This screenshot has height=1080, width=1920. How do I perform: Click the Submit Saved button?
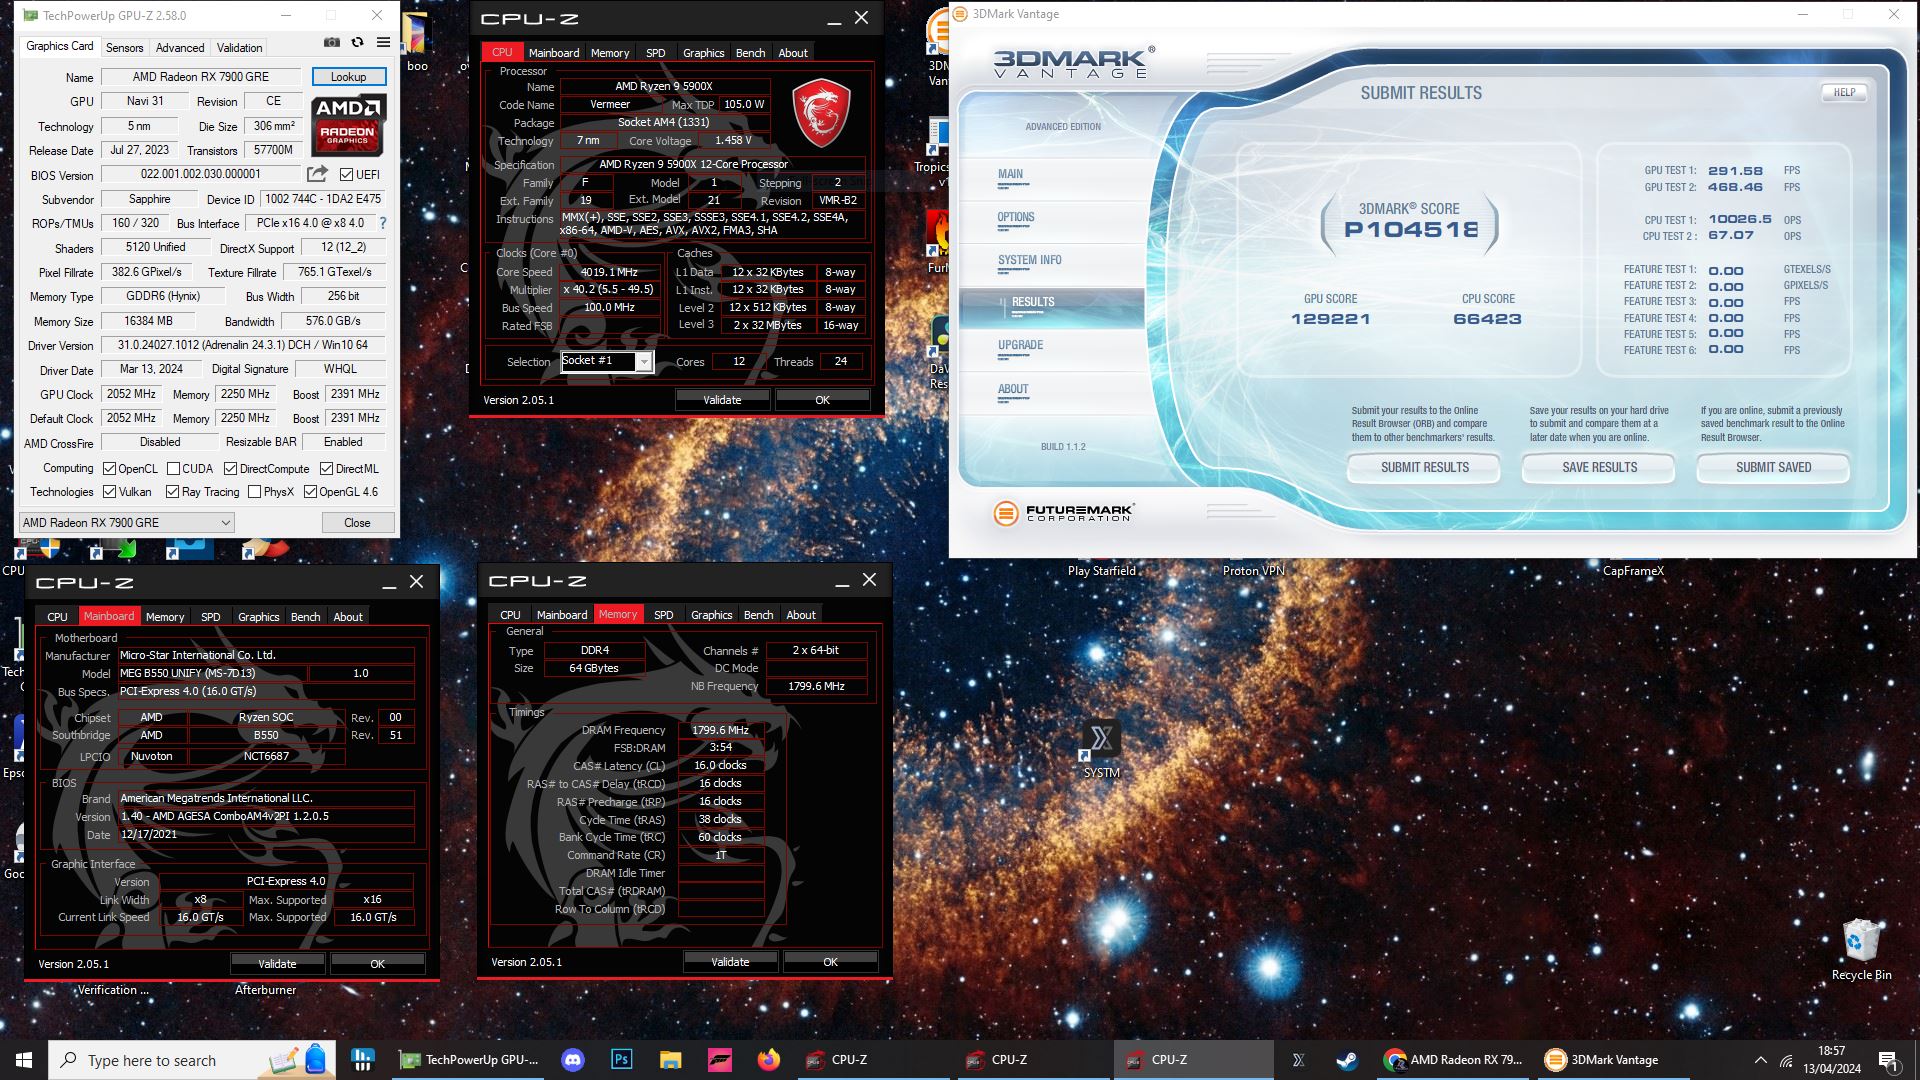click(x=1773, y=467)
